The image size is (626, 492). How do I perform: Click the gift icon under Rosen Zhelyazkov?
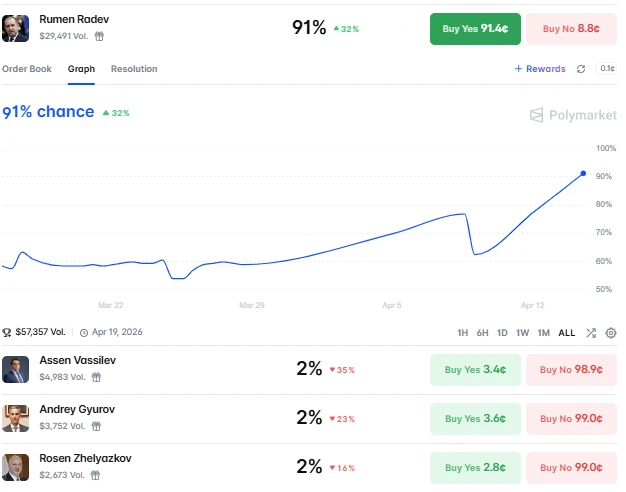(x=95, y=475)
